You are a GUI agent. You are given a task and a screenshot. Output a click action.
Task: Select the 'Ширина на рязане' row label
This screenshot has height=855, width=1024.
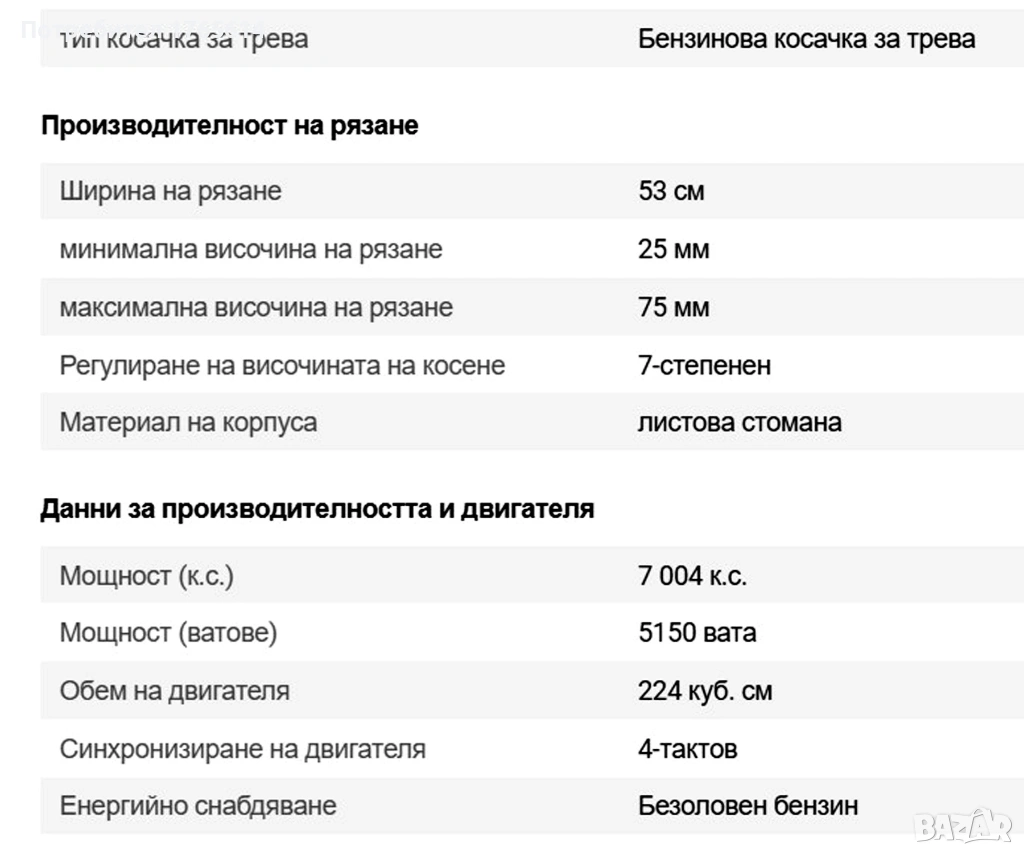tap(171, 191)
